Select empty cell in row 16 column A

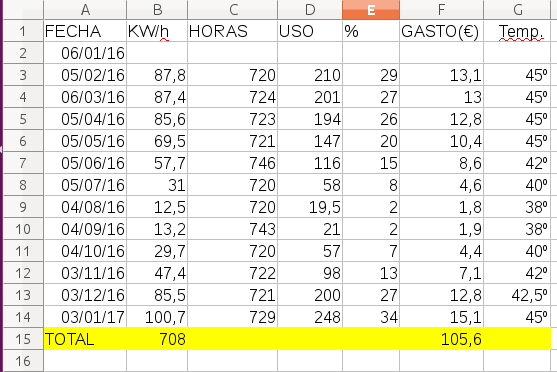pyautogui.click(x=85, y=361)
